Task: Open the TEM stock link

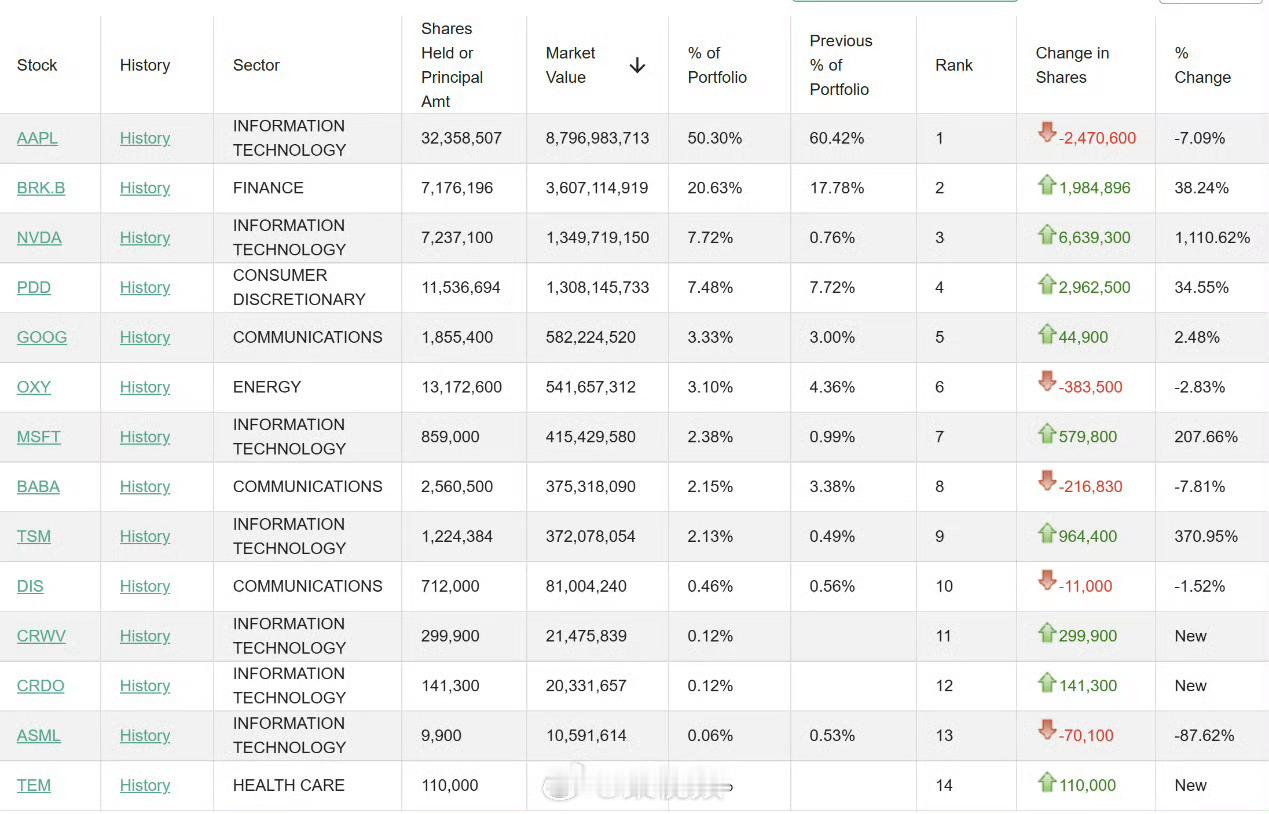Action: pos(34,785)
